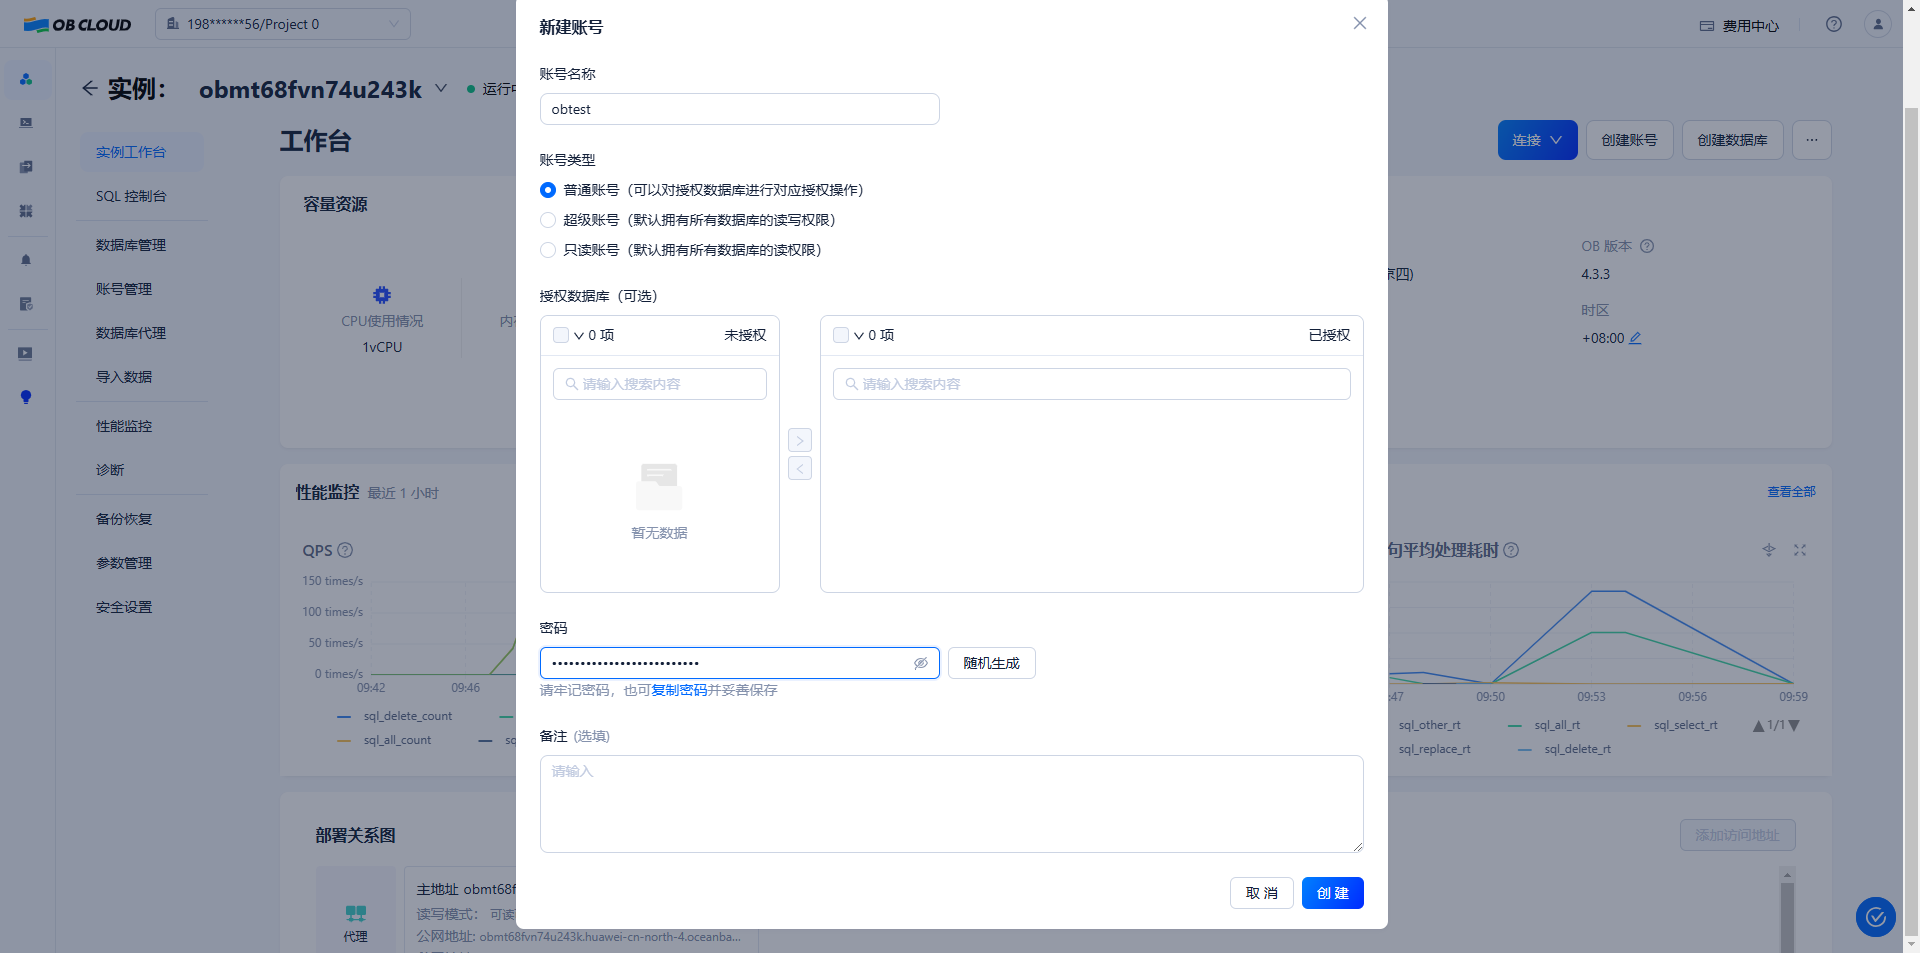Expand selection dropdown in 已授权 list header

click(x=859, y=336)
